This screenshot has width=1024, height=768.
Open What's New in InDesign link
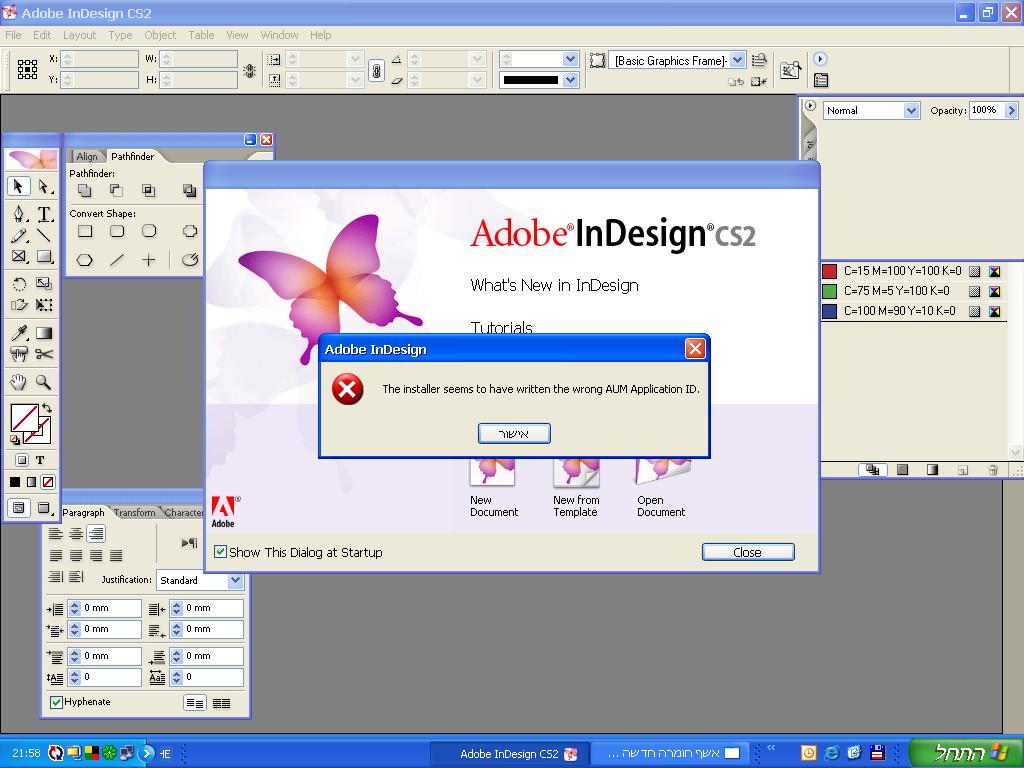click(554, 285)
